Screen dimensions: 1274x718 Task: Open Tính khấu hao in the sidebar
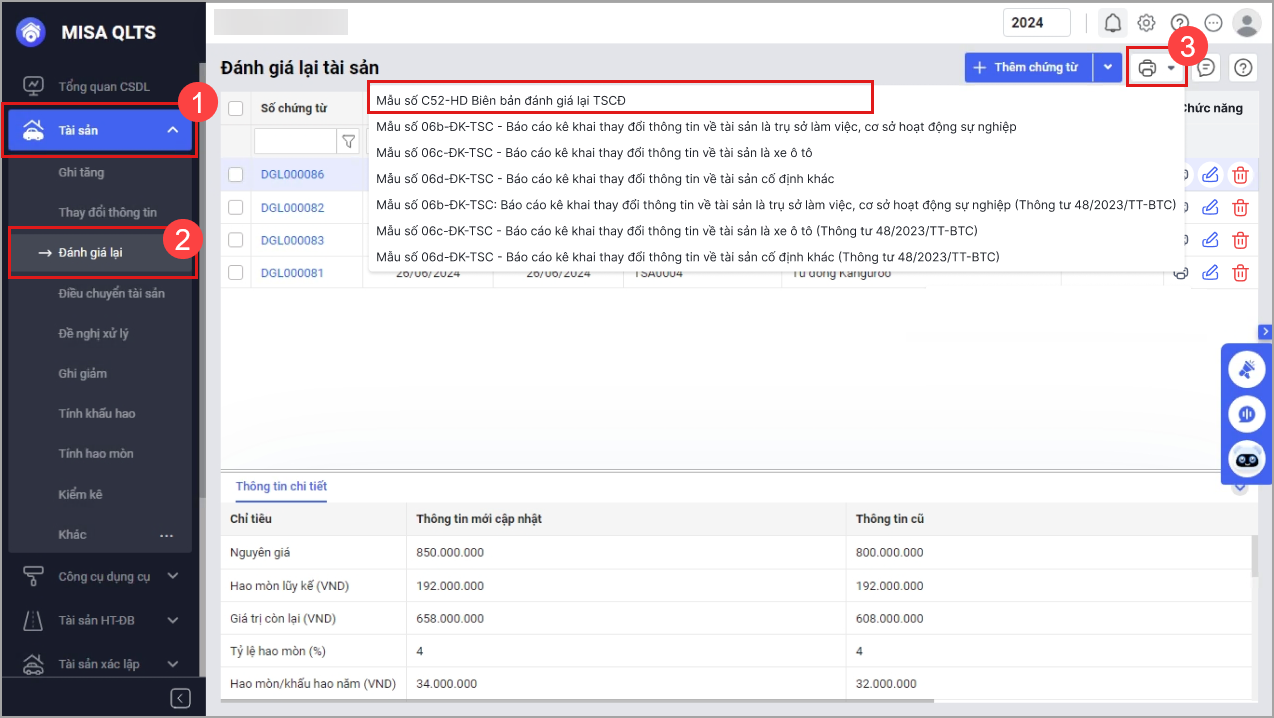(96, 414)
